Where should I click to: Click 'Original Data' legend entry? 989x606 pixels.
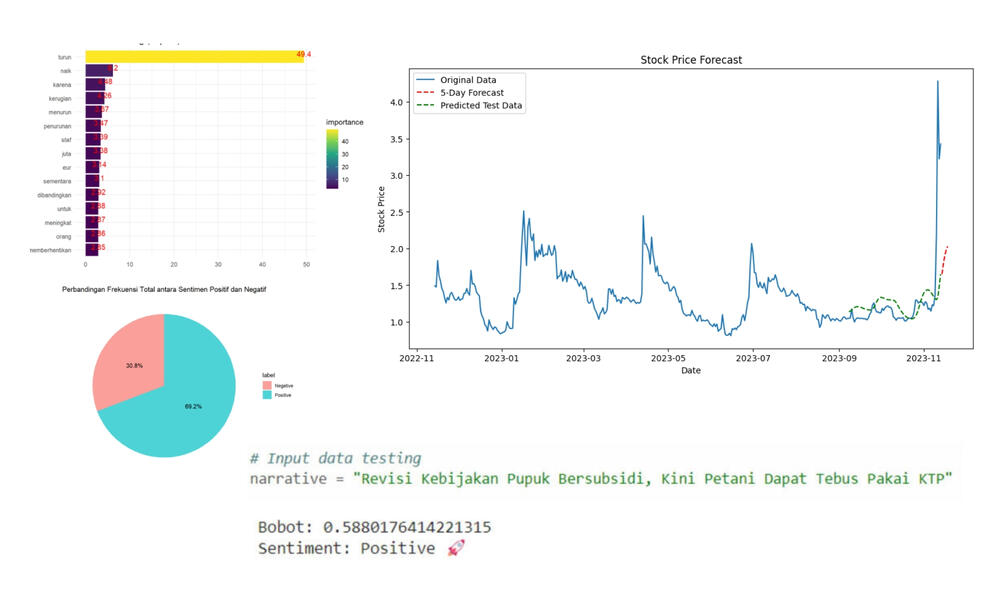(468, 80)
